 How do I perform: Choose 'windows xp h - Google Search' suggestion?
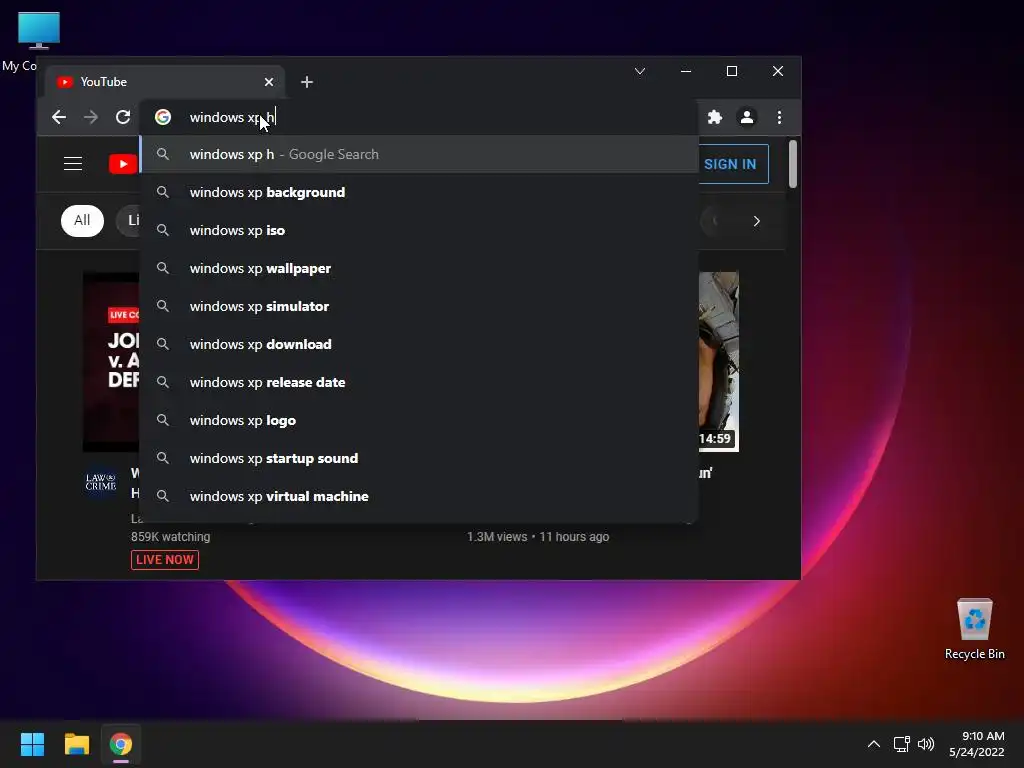coord(419,154)
